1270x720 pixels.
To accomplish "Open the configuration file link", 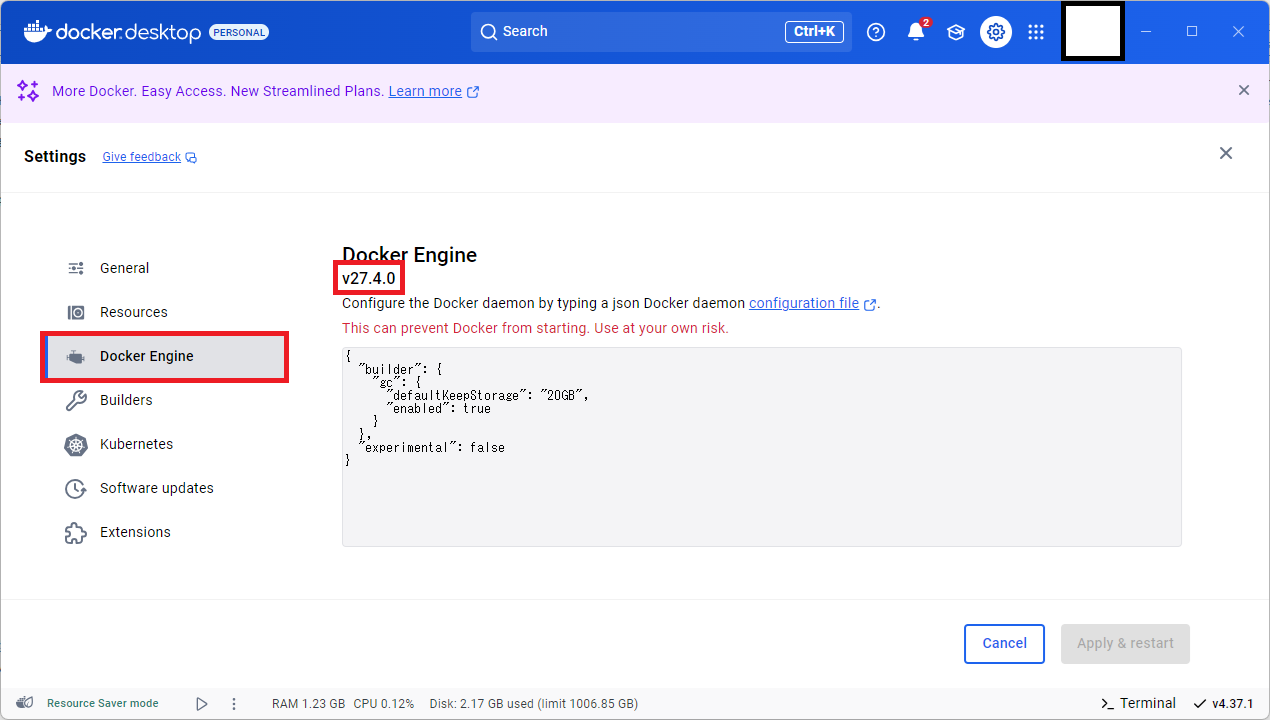I will tap(805, 303).
